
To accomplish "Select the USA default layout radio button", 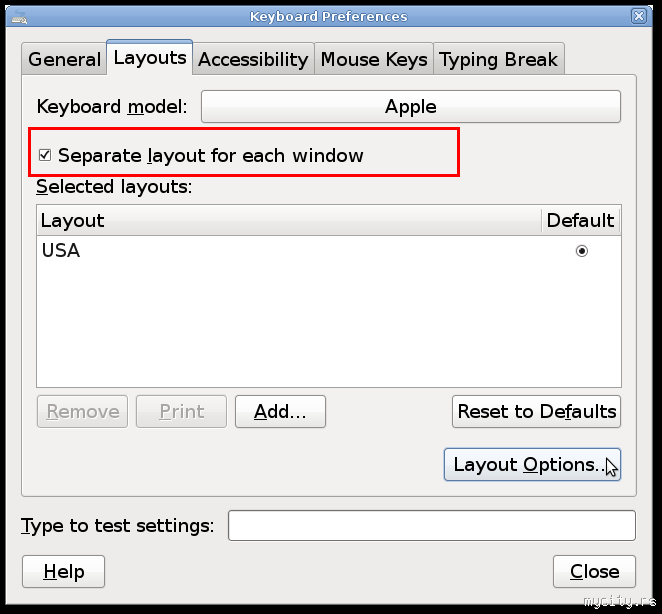I will [x=581, y=251].
